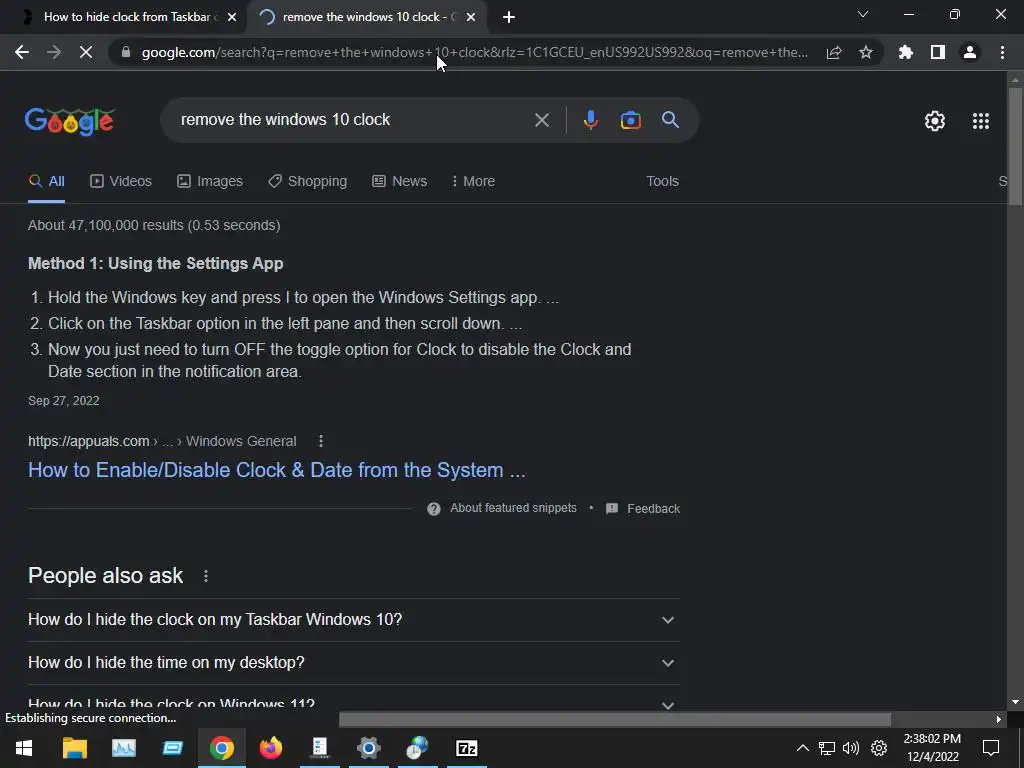Screen dimensions: 1024x768
Task: Switch to Videos results
Action: (121, 182)
